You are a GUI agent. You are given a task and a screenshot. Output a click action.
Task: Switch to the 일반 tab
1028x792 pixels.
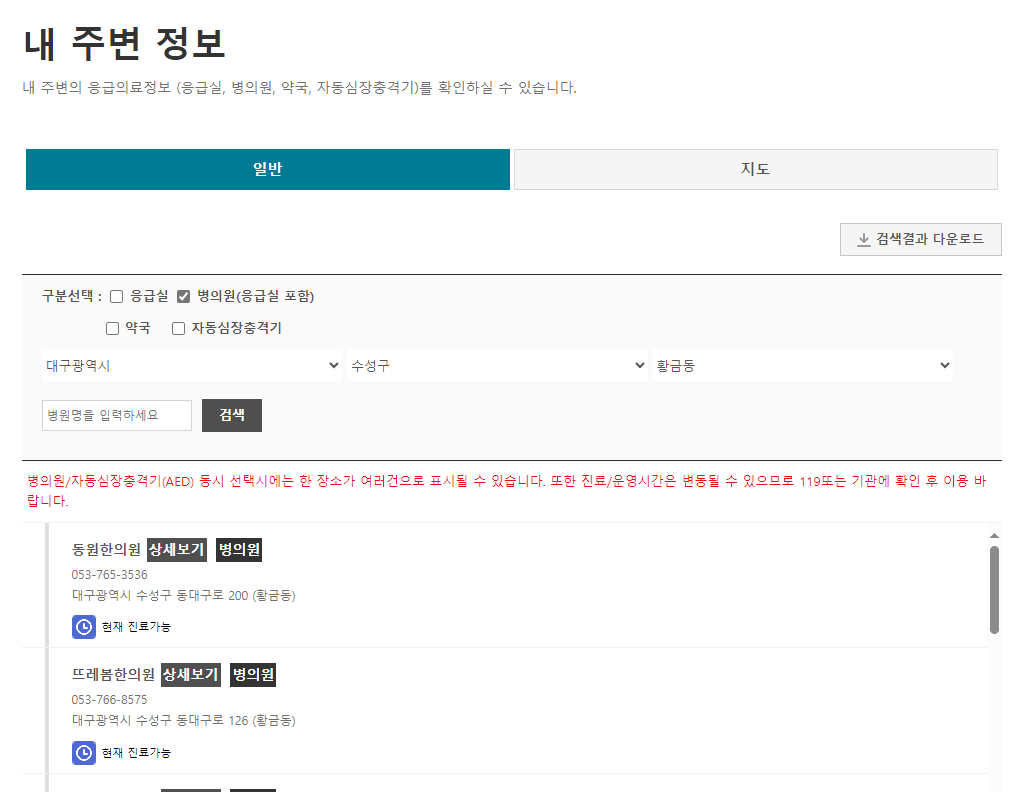pos(267,169)
